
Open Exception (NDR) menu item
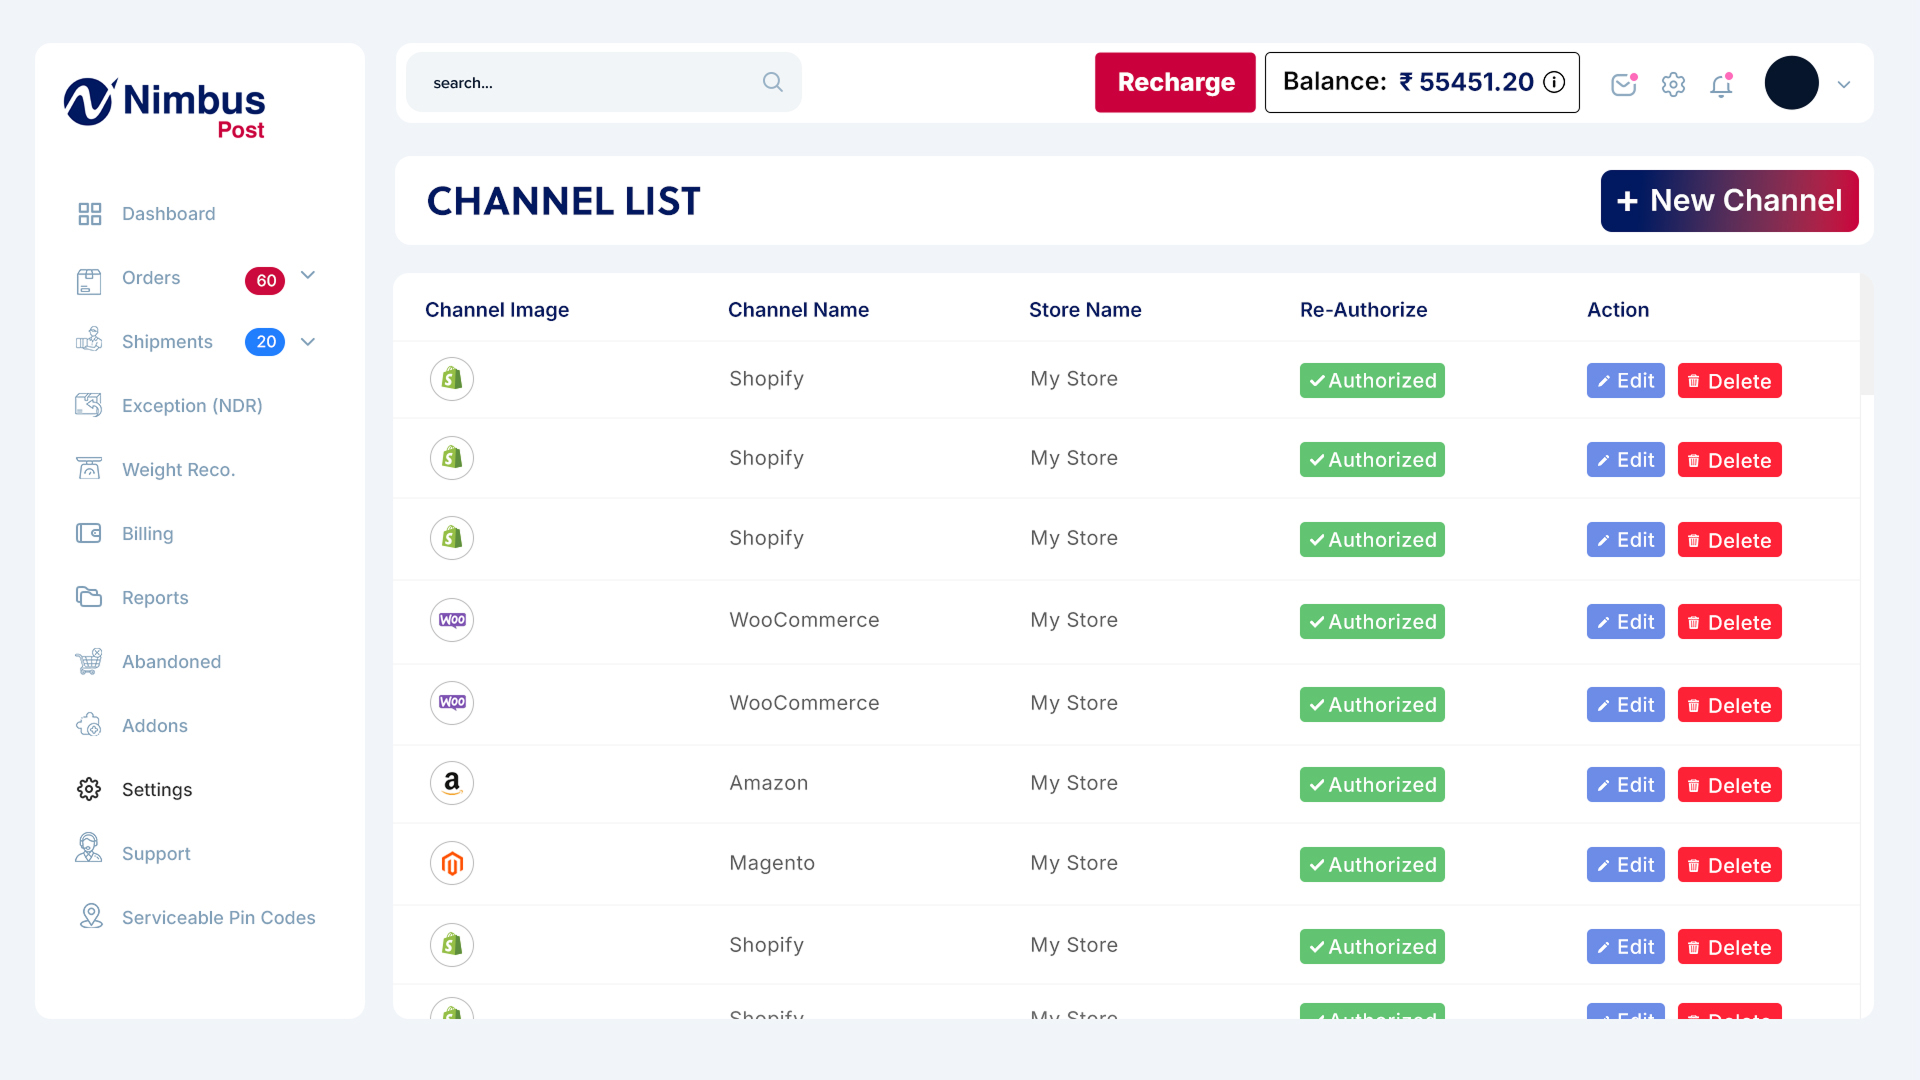(192, 406)
